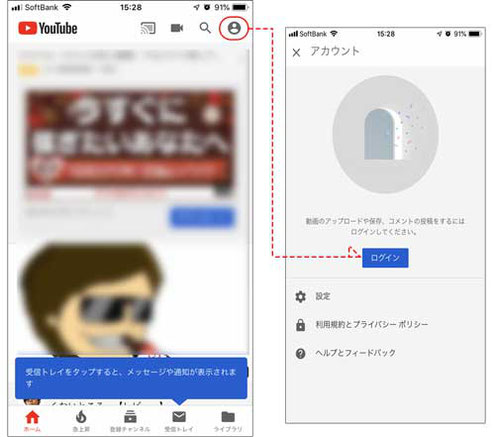
Task: Open the account profile icon
Action: tap(234, 28)
